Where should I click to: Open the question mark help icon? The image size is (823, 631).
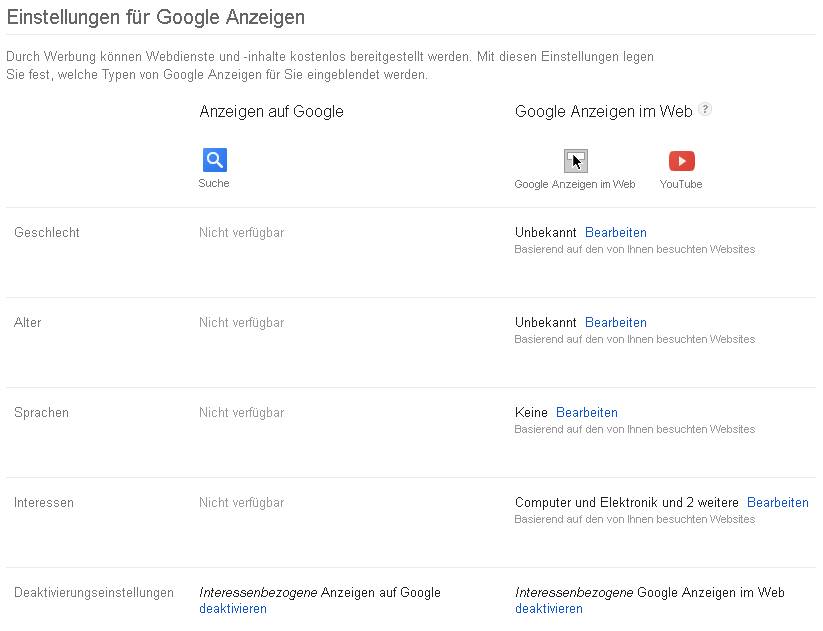(x=705, y=109)
